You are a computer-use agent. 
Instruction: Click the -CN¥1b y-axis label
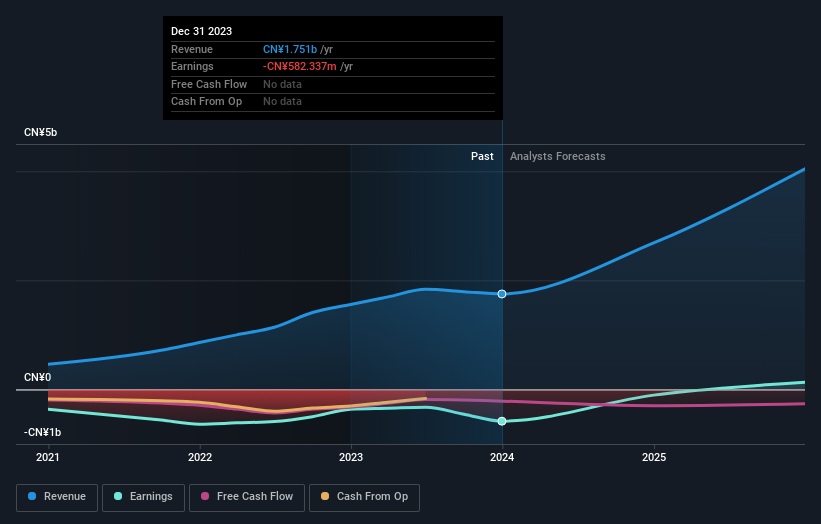coord(42,432)
